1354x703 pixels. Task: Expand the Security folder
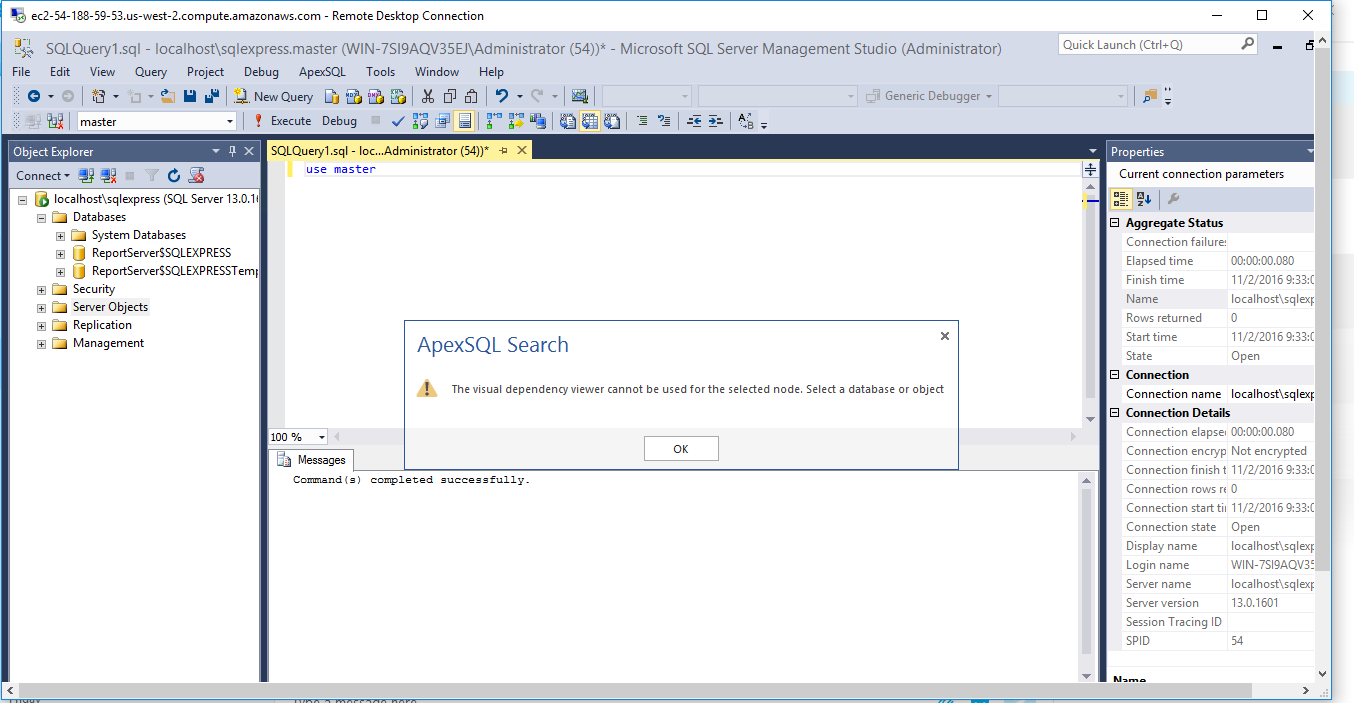pyautogui.click(x=42, y=290)
